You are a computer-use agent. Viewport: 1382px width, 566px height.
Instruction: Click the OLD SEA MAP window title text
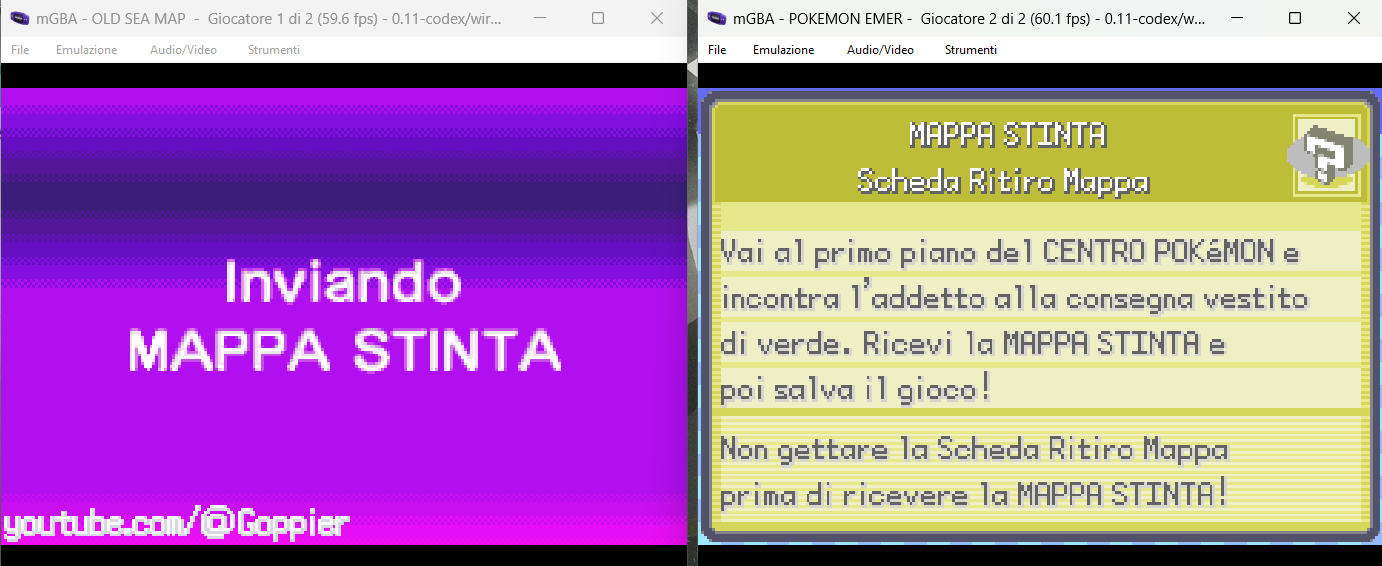coord(269,19)
